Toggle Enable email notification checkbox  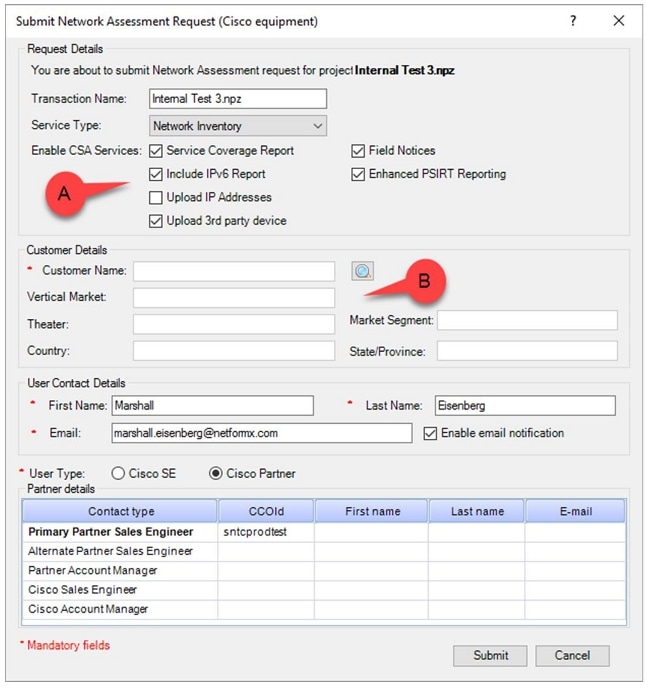pos(430,434)
